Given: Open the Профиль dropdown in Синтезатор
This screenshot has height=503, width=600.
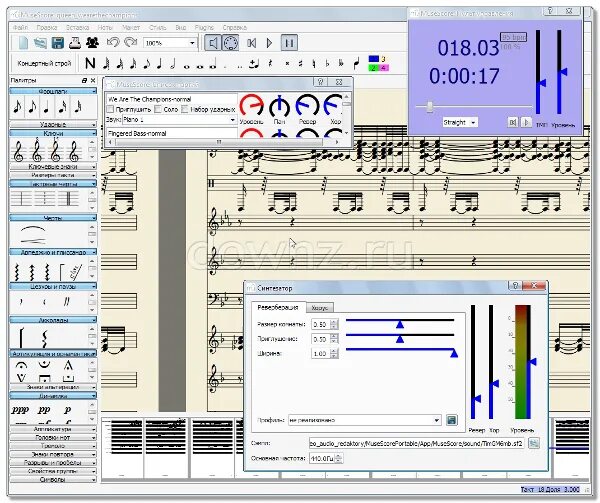Looking at the screenshot, I should pyautogui.click(x=365, y=420).
